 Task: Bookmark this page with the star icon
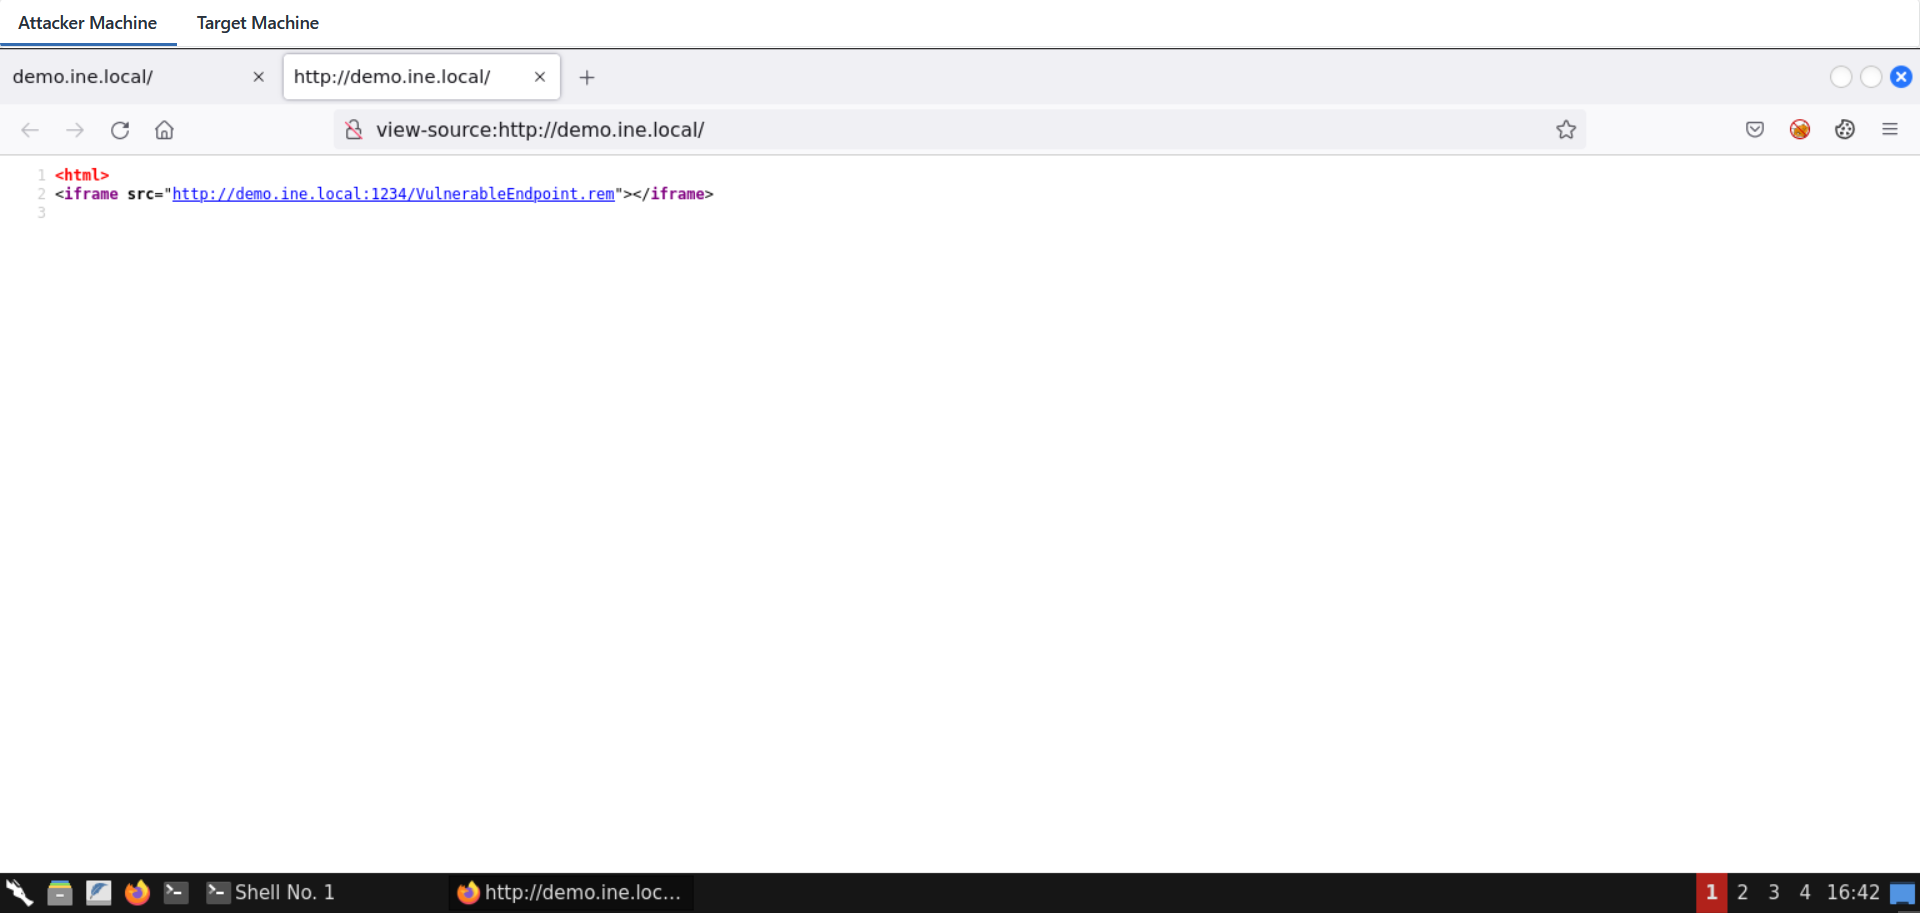click(x=1565, y=130)
